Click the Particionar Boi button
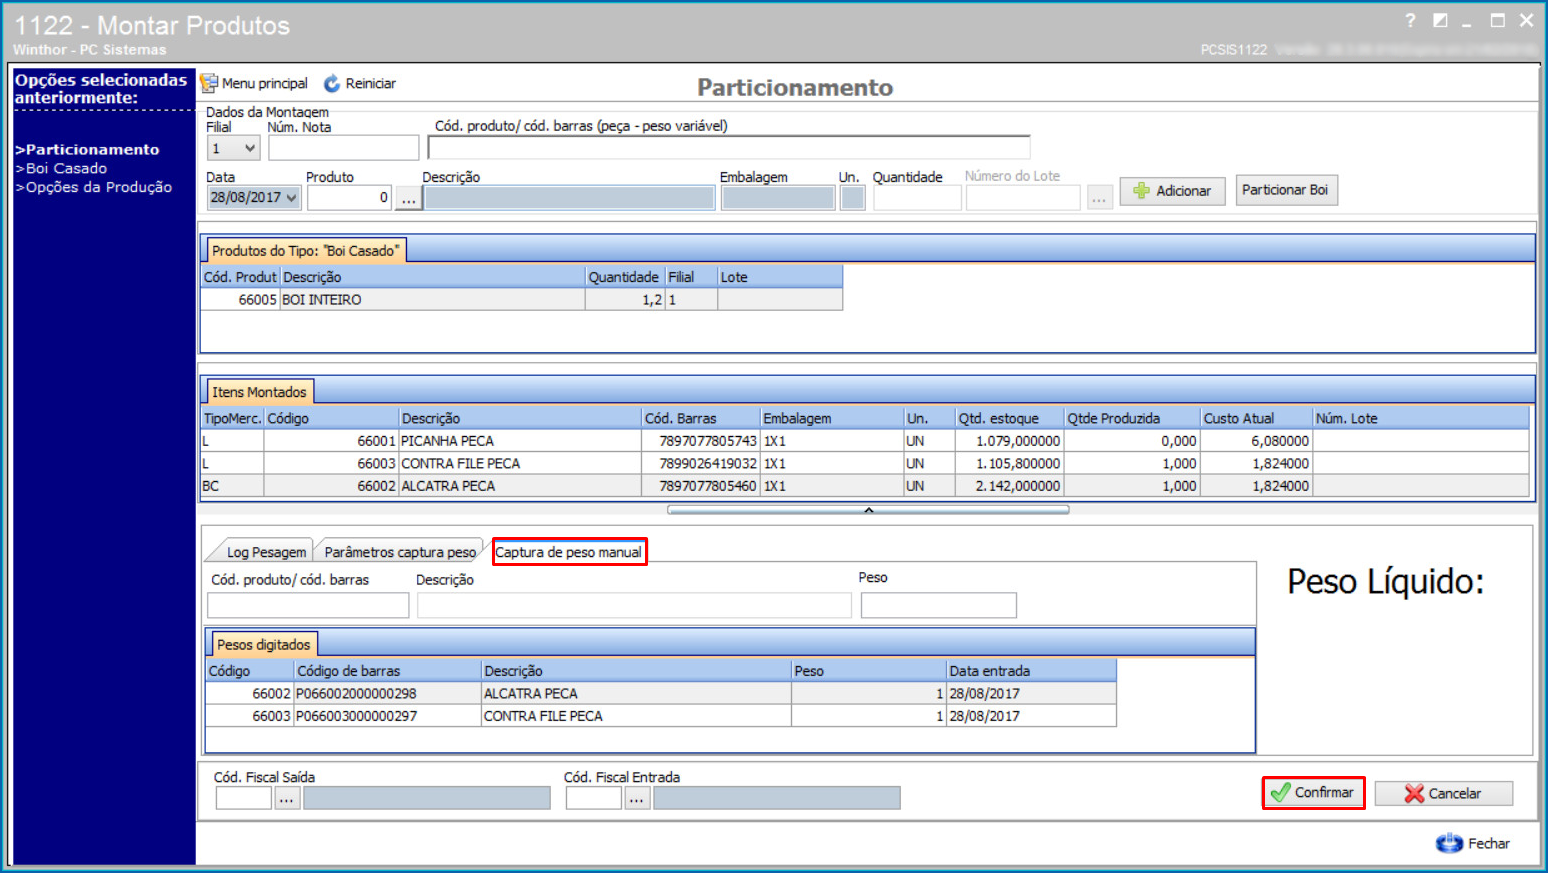This screenshot has height=873, width=1548. click(1286, 190)
